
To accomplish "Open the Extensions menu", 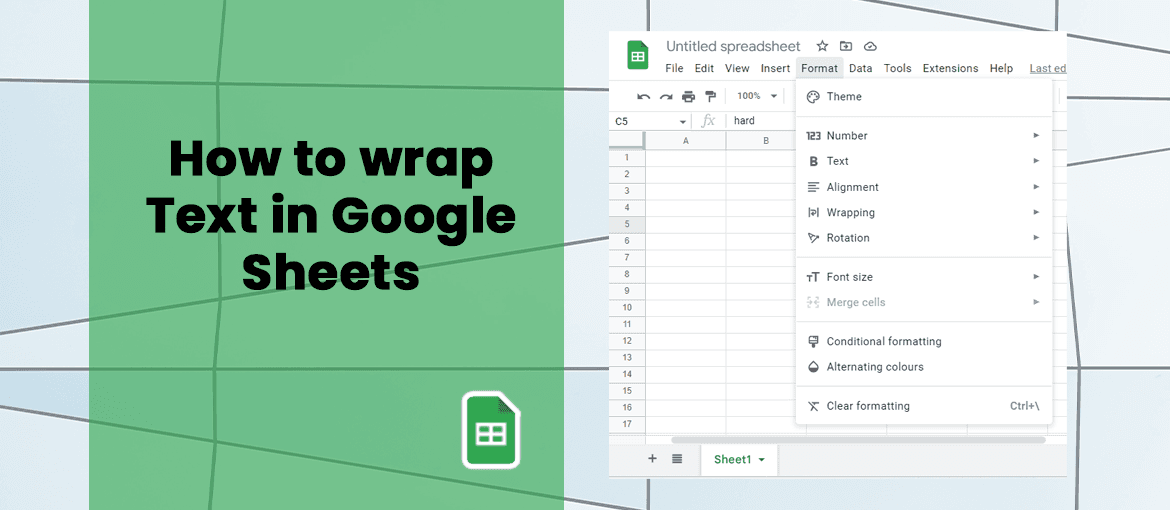I will [950, 68].
